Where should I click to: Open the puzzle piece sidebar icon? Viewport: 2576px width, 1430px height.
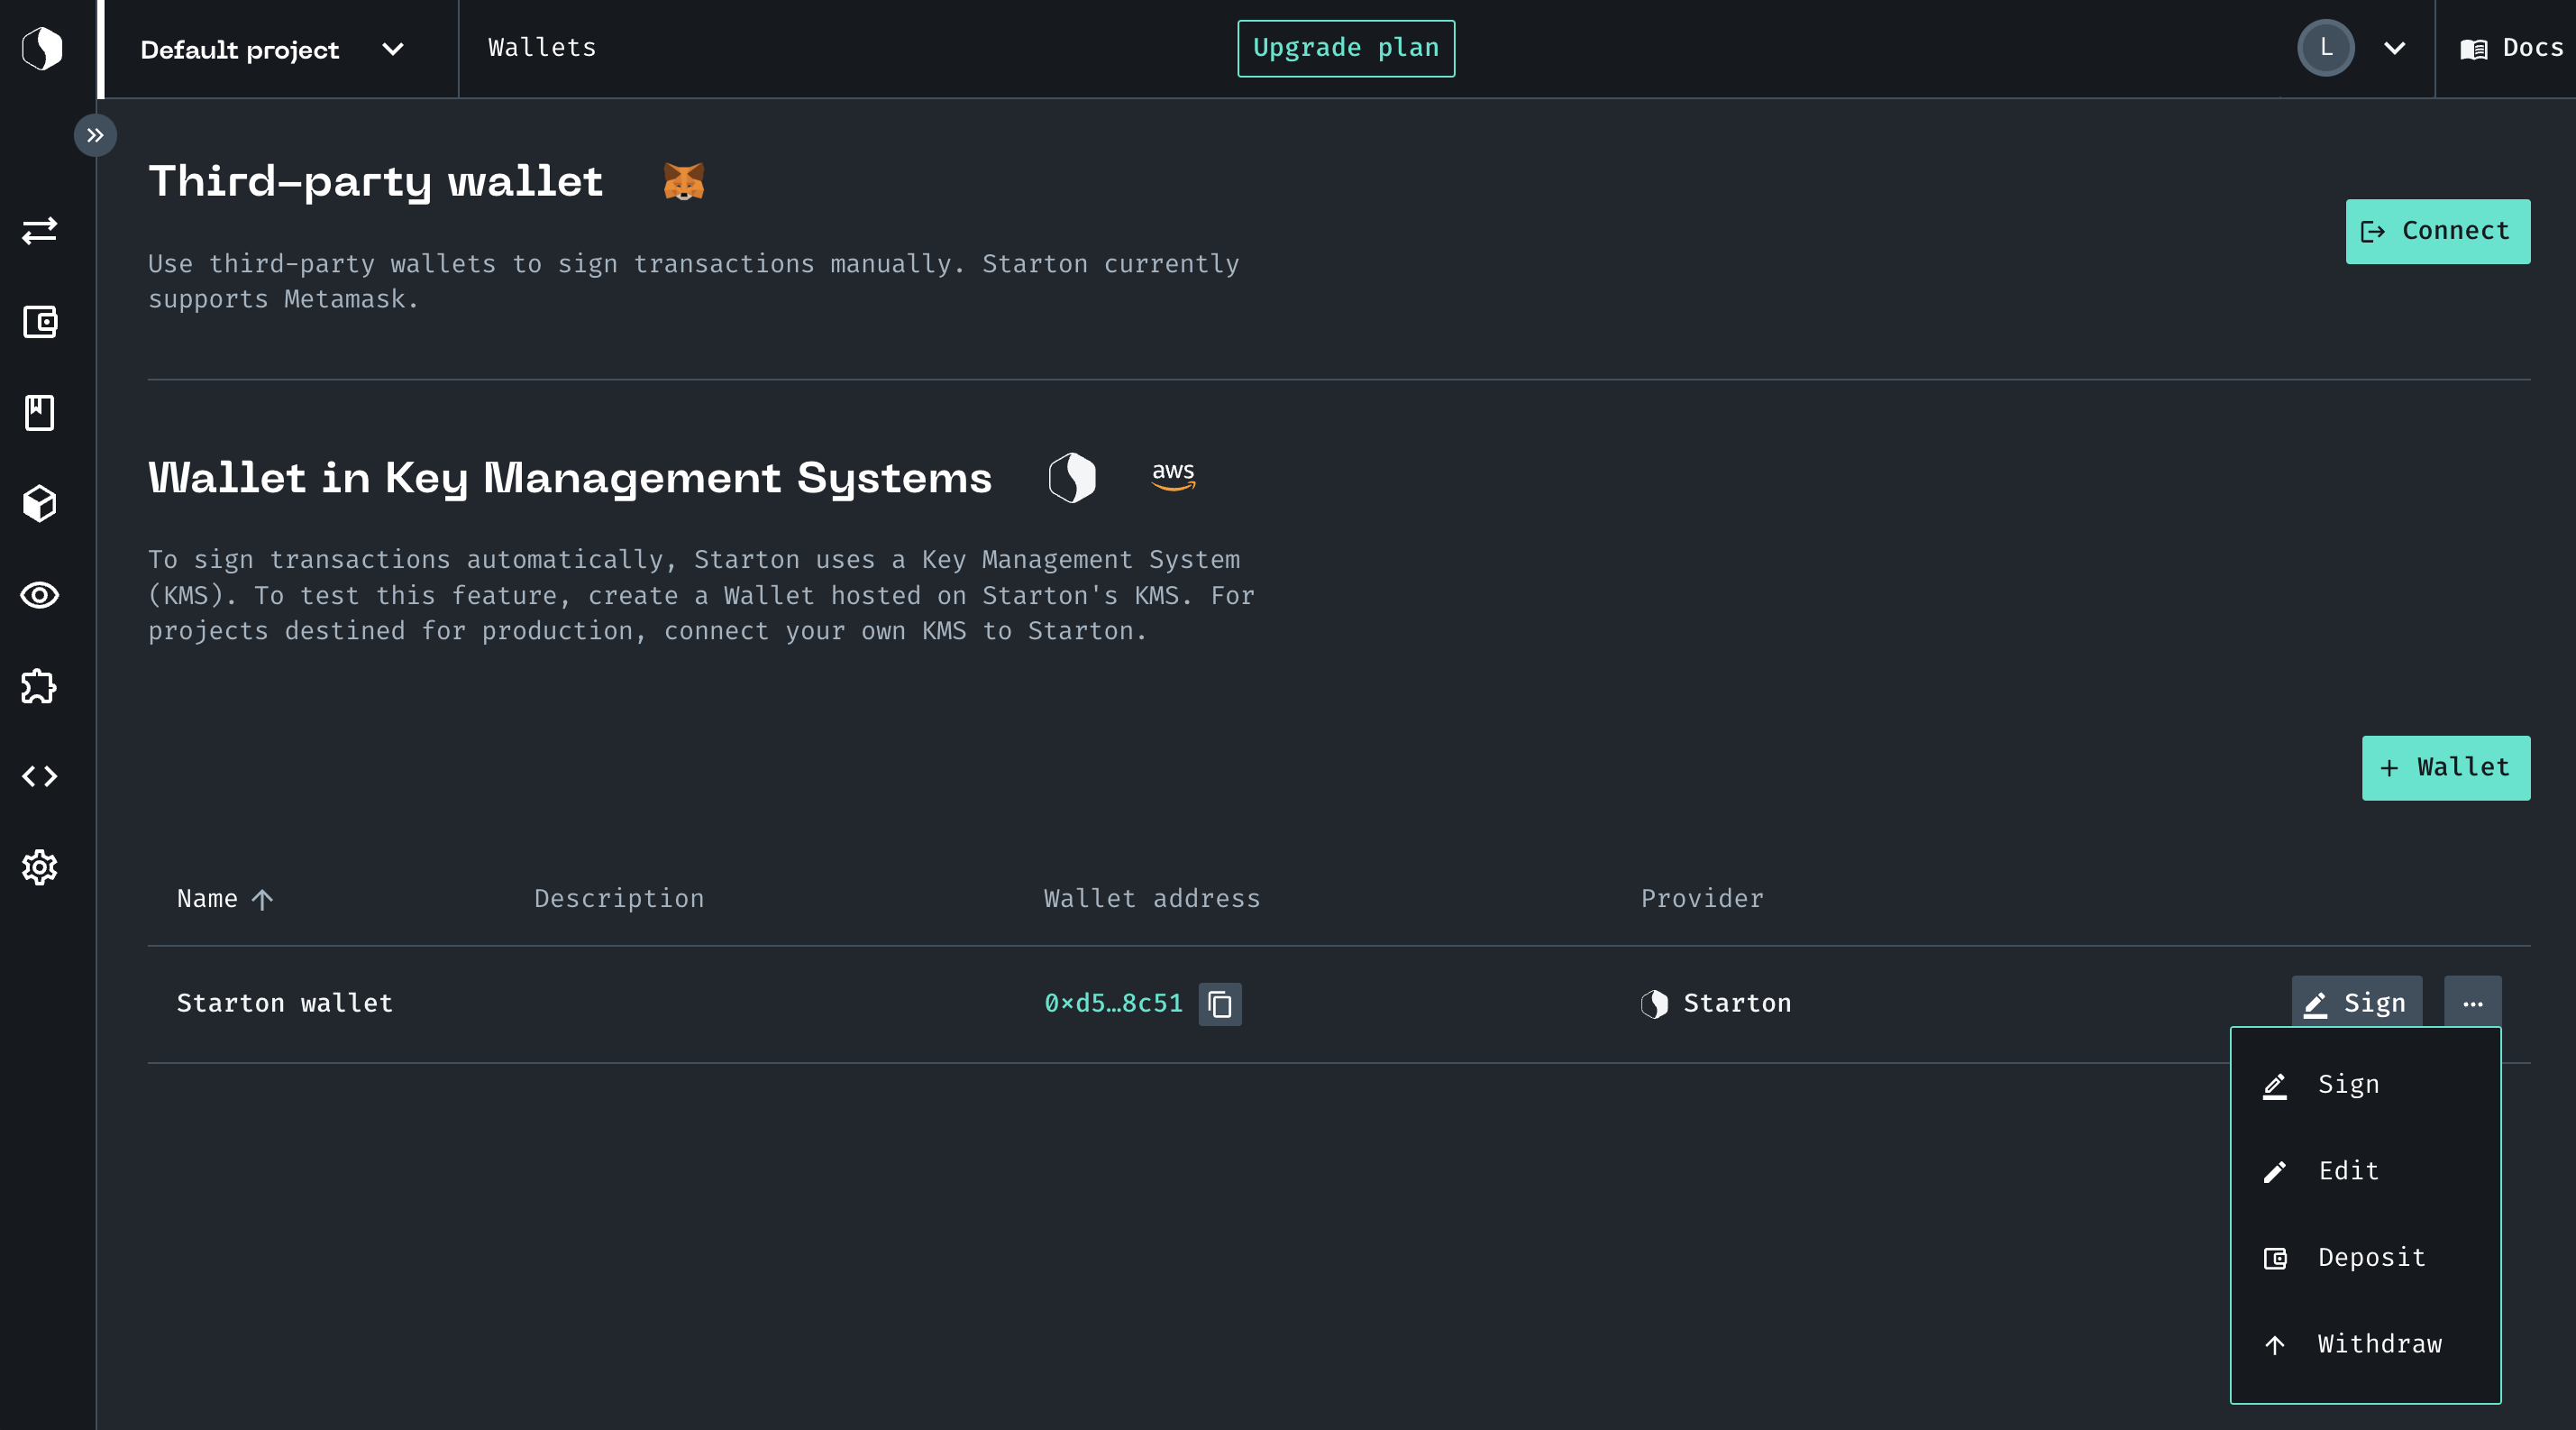tap(40, 686)
